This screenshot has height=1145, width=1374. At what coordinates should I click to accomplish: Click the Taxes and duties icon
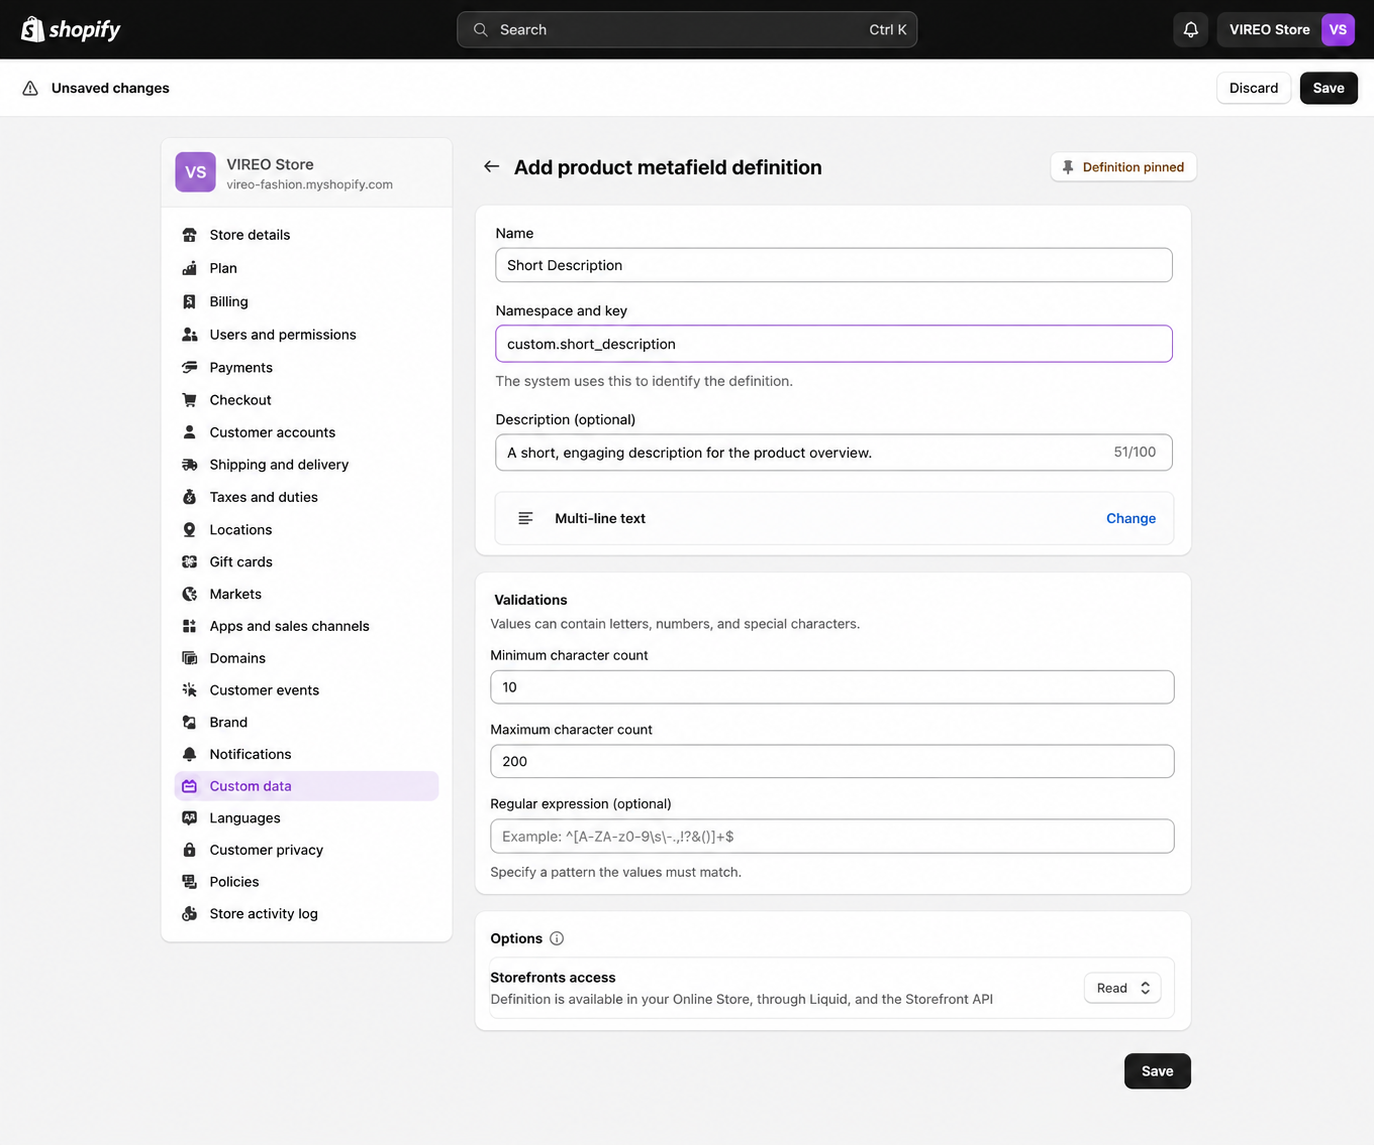[189, 497]
